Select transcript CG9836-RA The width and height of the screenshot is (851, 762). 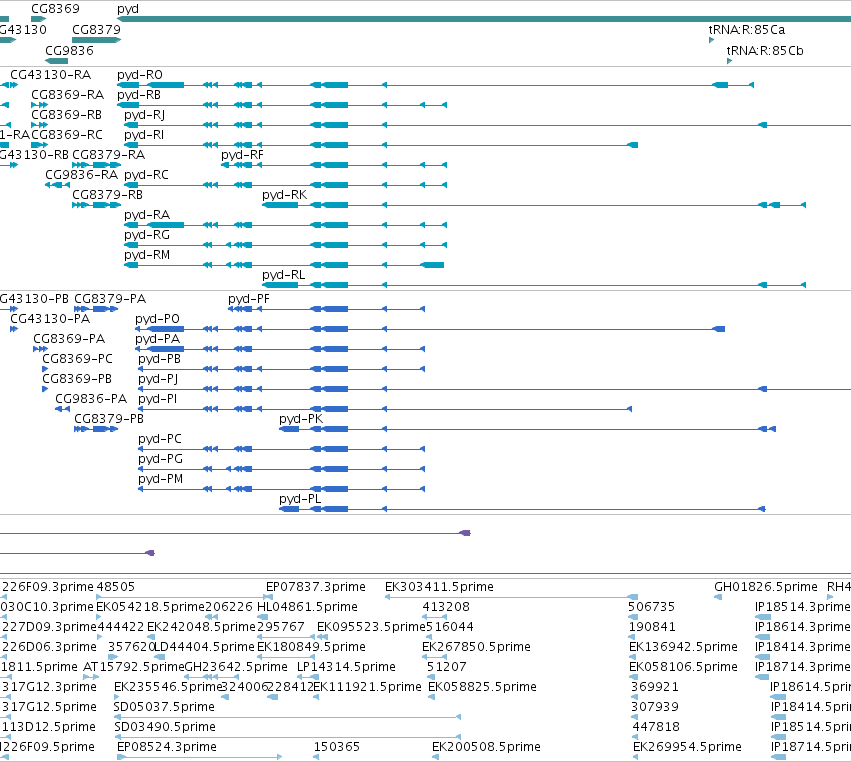[58, 185]
